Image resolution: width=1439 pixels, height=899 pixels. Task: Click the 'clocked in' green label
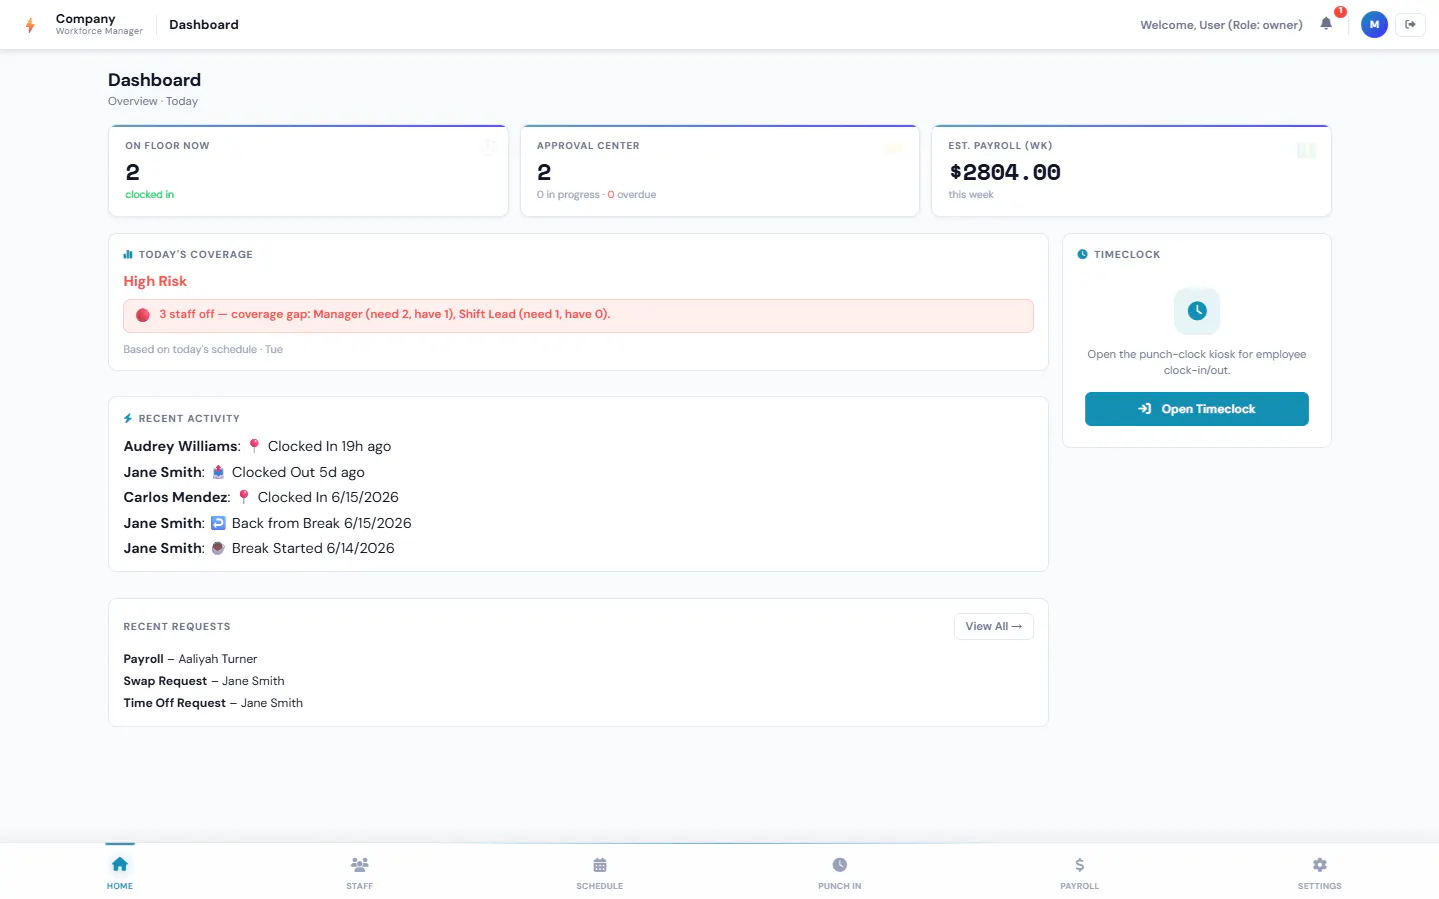point(150,195)
